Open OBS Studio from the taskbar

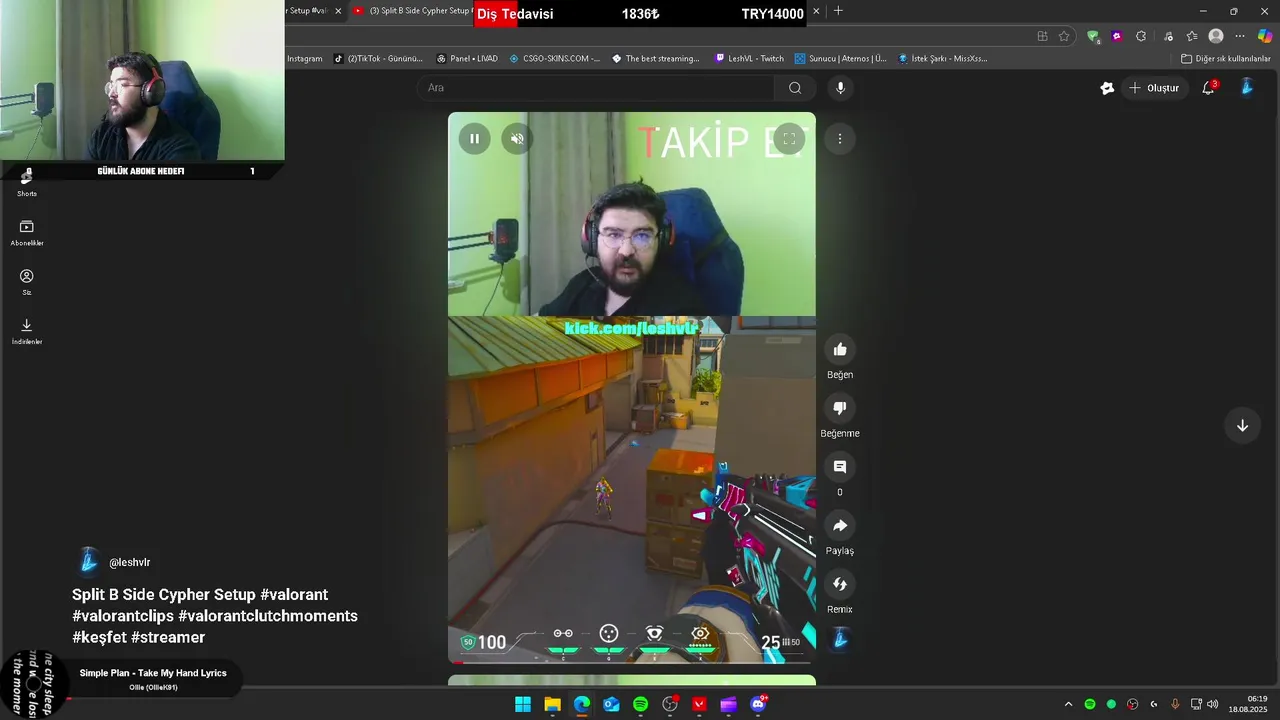pos(670,704)
